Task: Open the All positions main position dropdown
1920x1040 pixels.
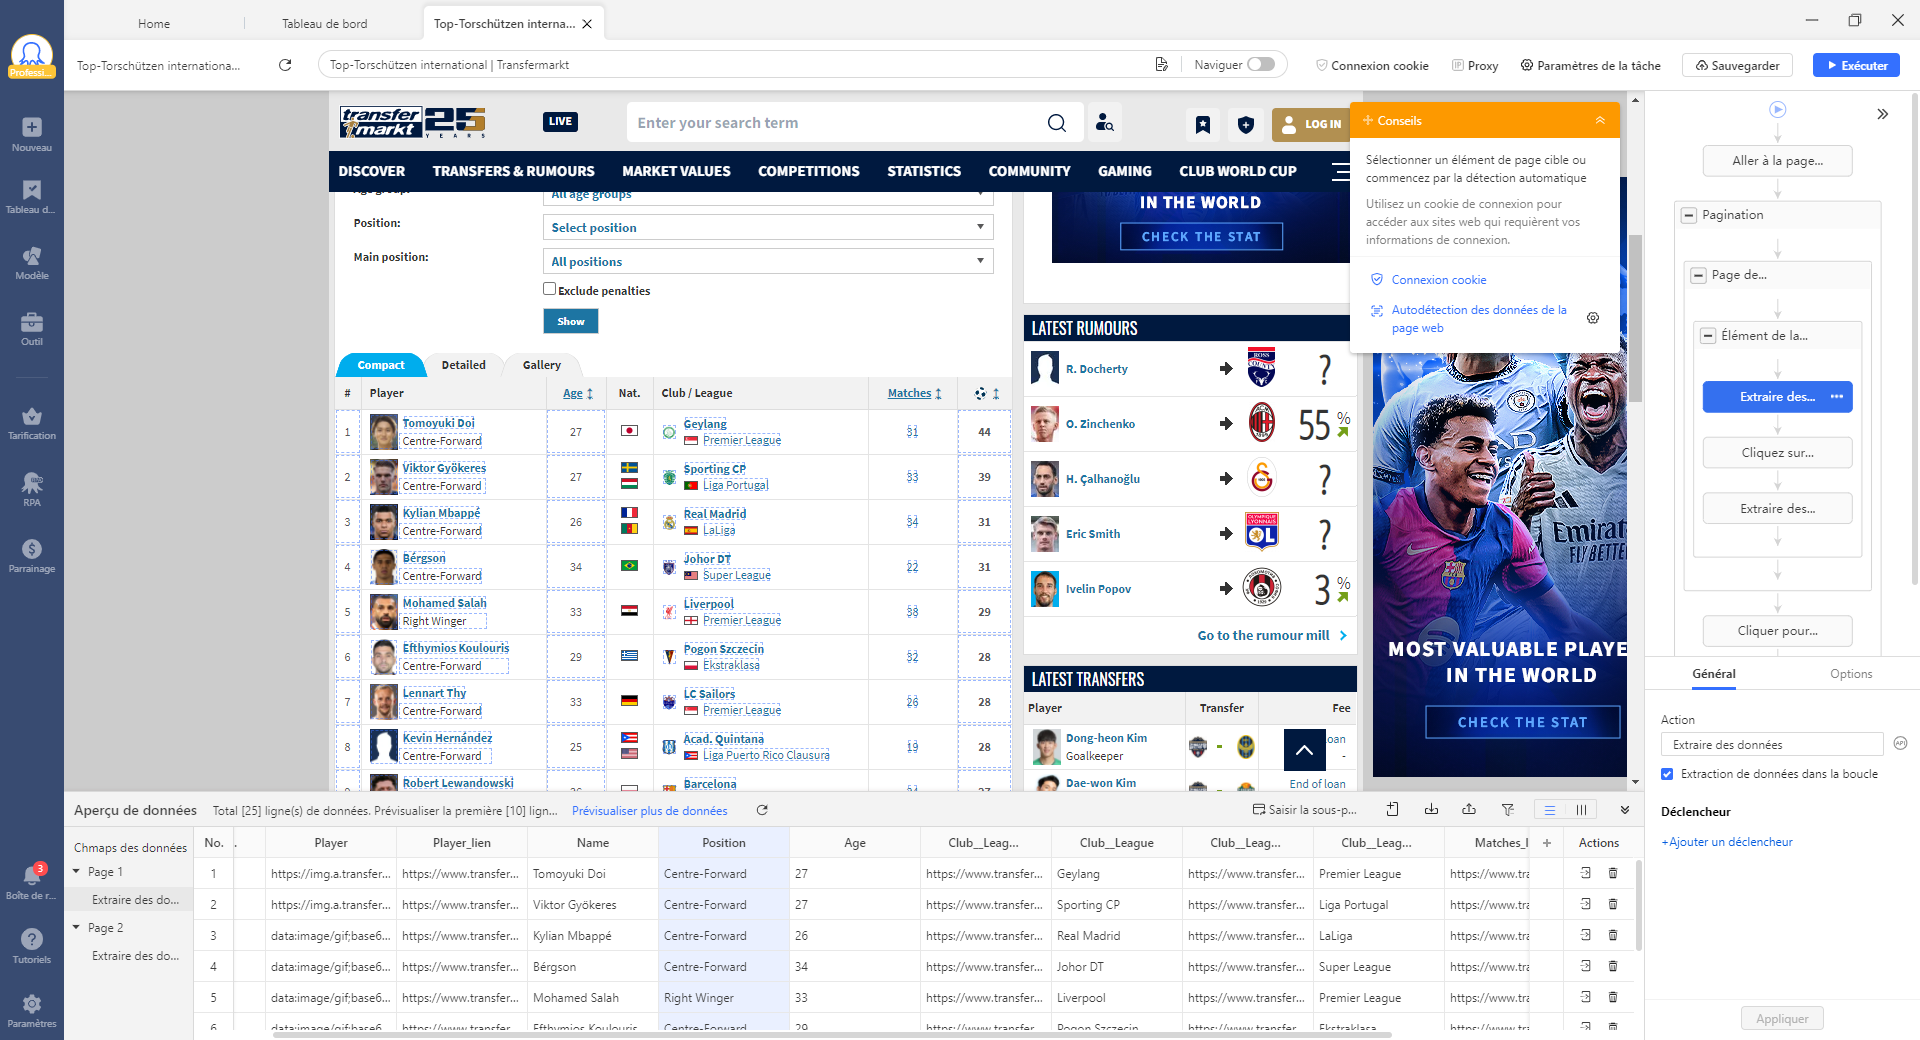Action: click(768, 261)
